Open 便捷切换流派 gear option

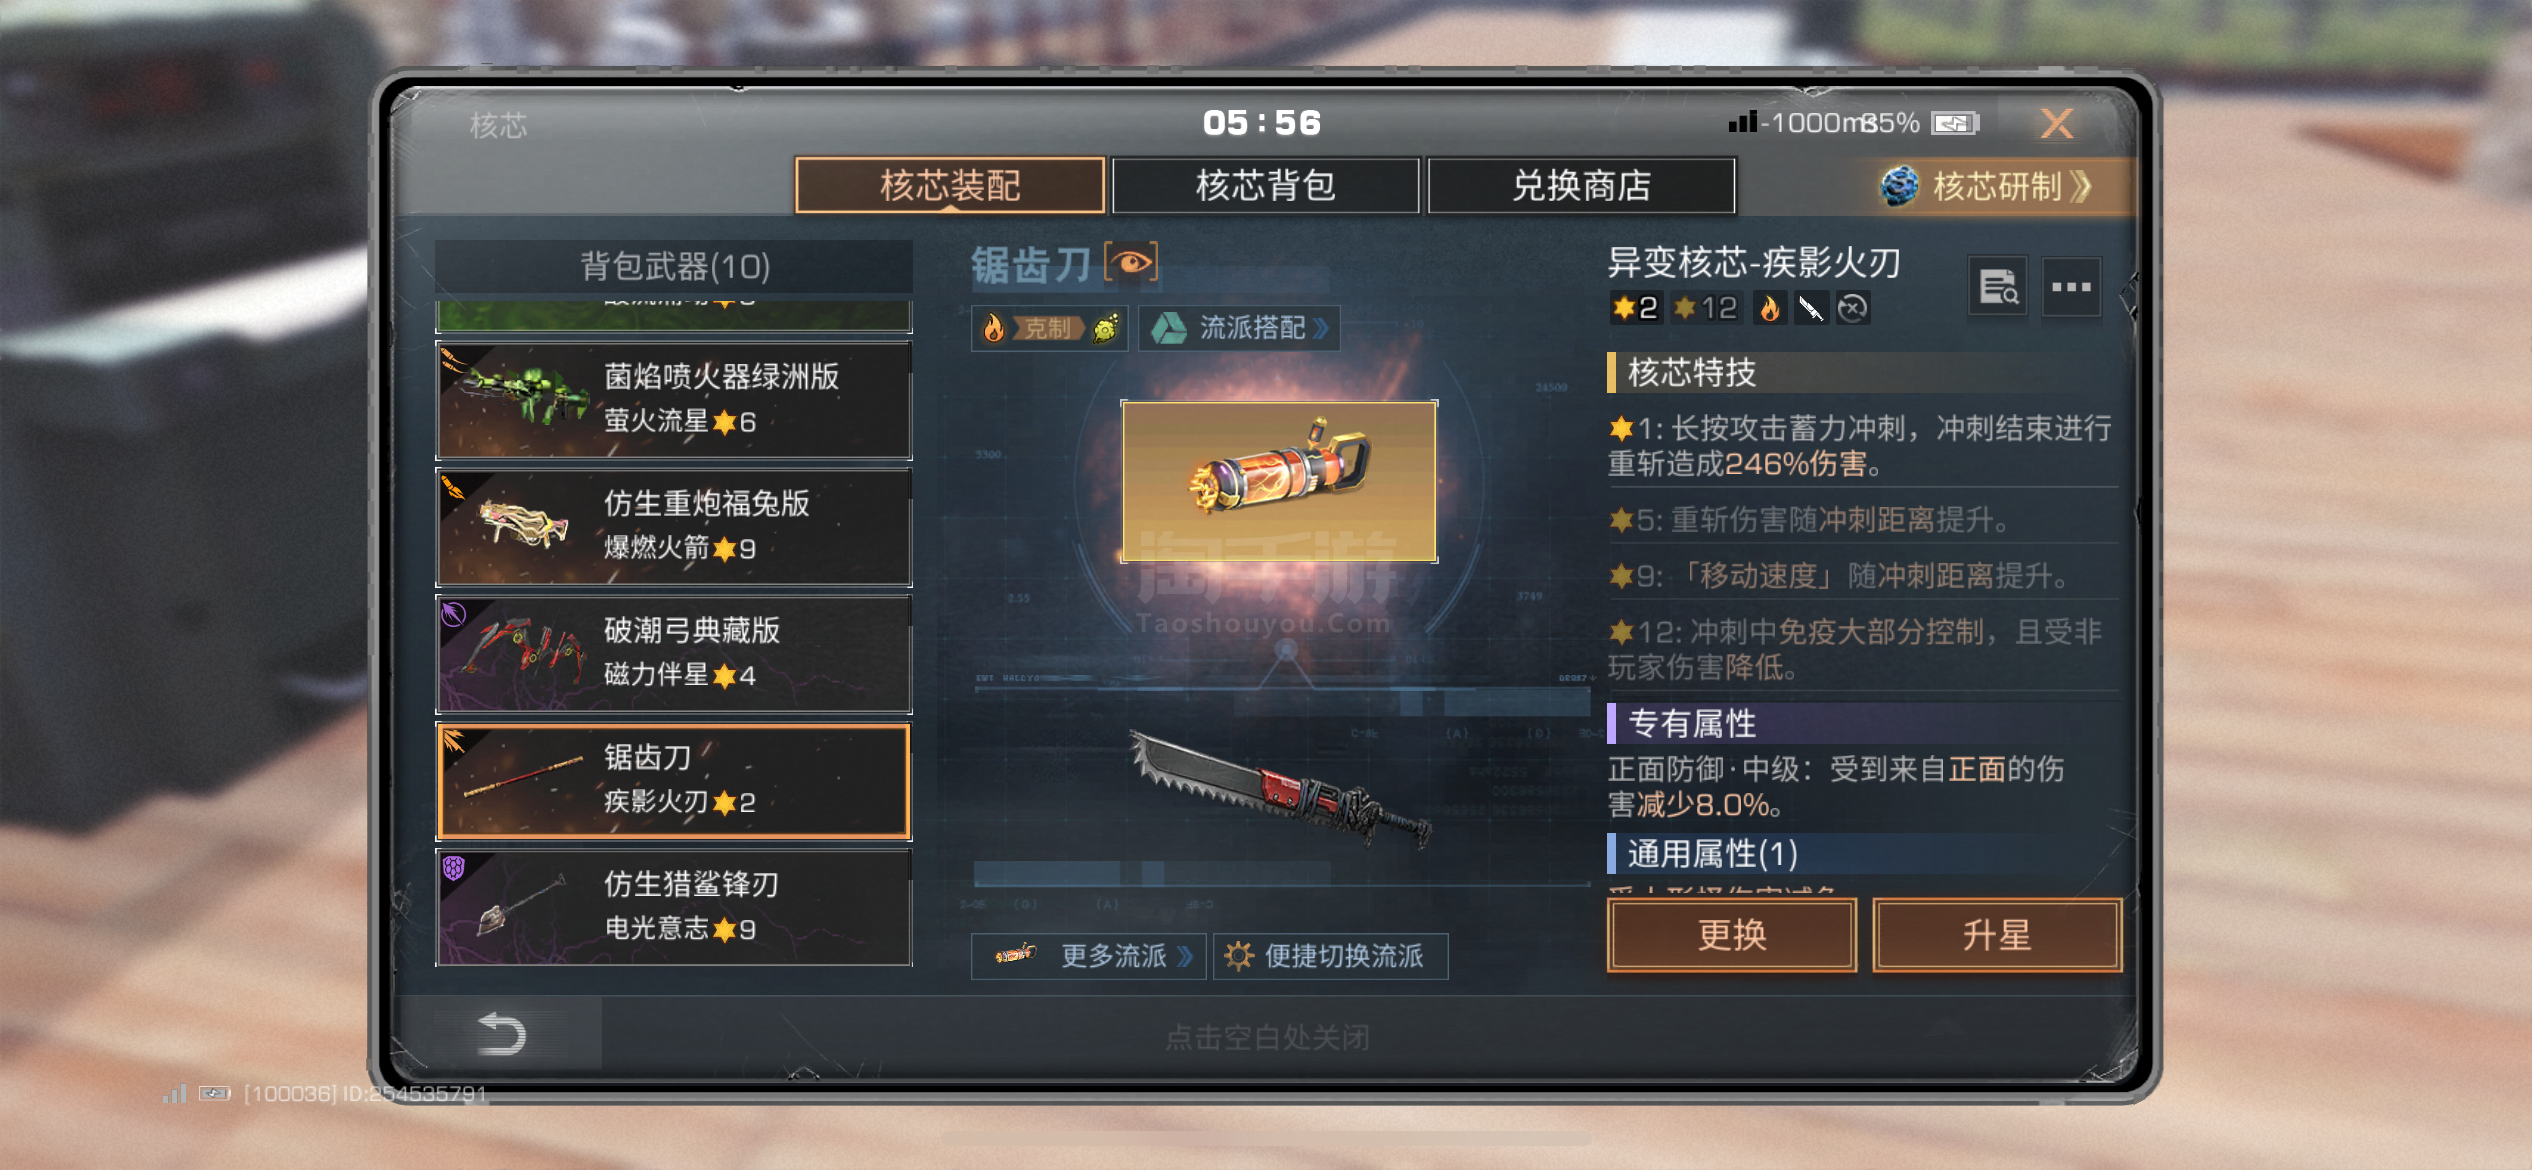pyautogui.click(x=1330, y=956)
